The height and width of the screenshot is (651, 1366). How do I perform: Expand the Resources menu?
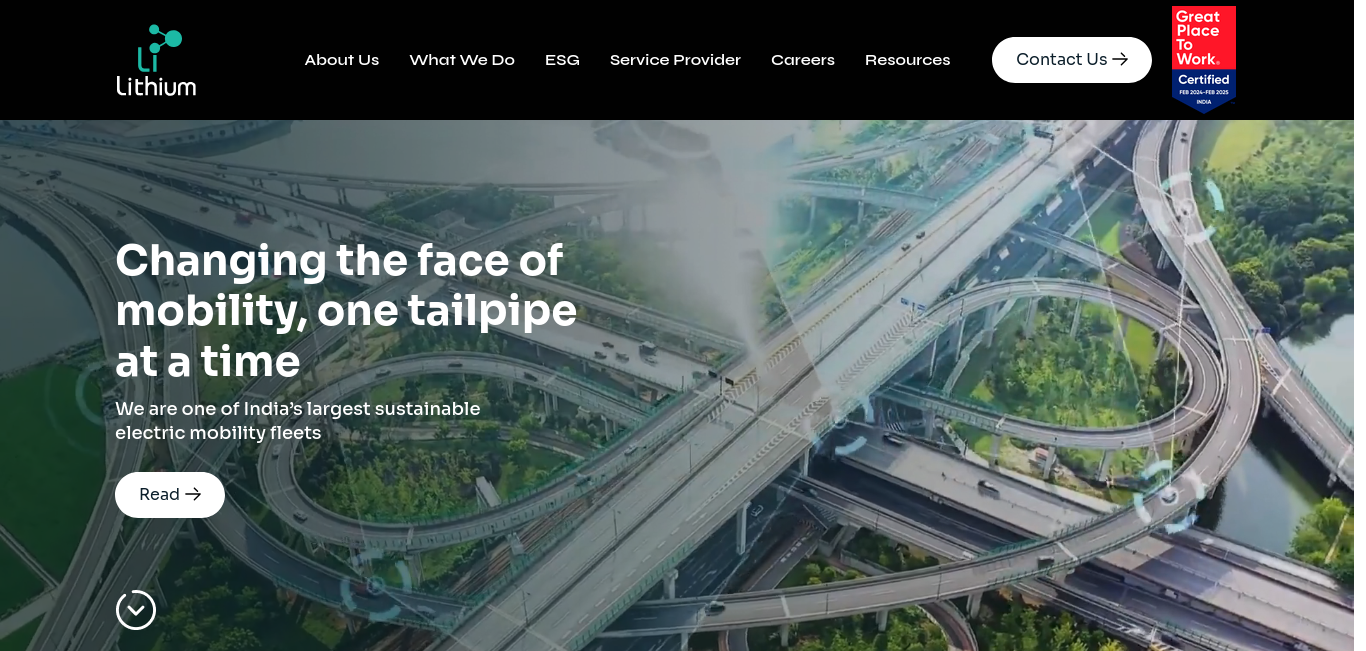click(x=908, y=60)
